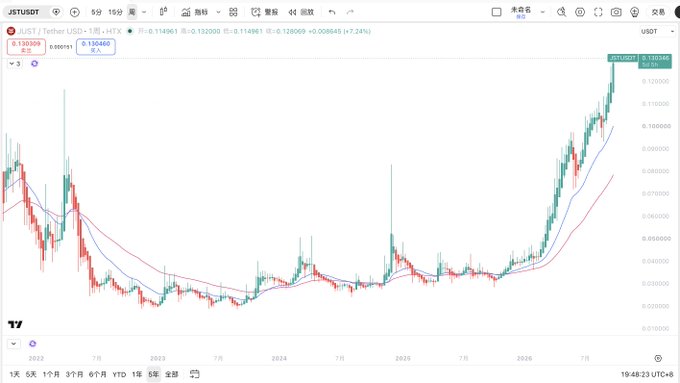This screenshot has width=680, height=383.
Task: Open the 指标 indicators dialog
Action: click(x=195, y=12)
